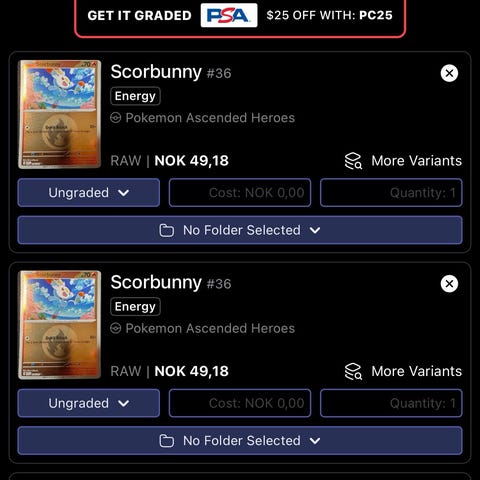The image size is (480, 480).
Task: Remove the first Scorbunny card with X icon
Action: point(449,73)
